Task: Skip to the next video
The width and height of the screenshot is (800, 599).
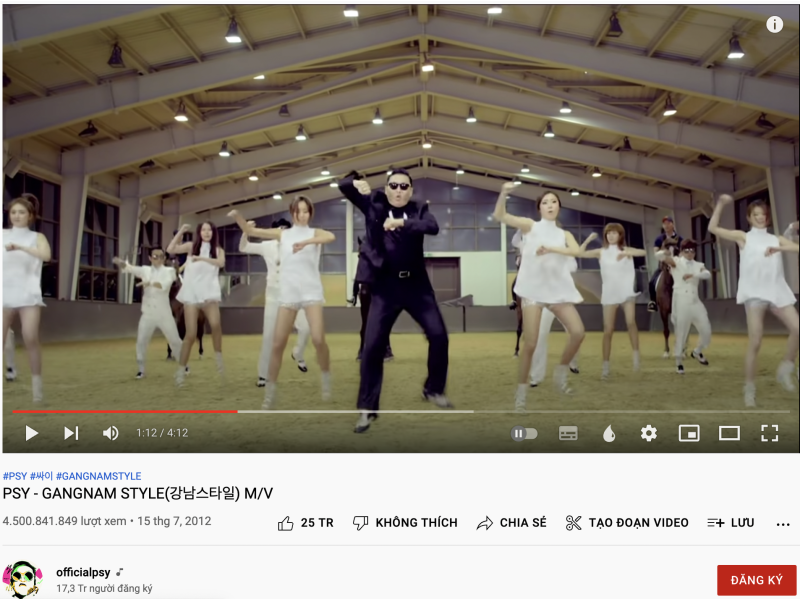Action: [x=71, y=433]
